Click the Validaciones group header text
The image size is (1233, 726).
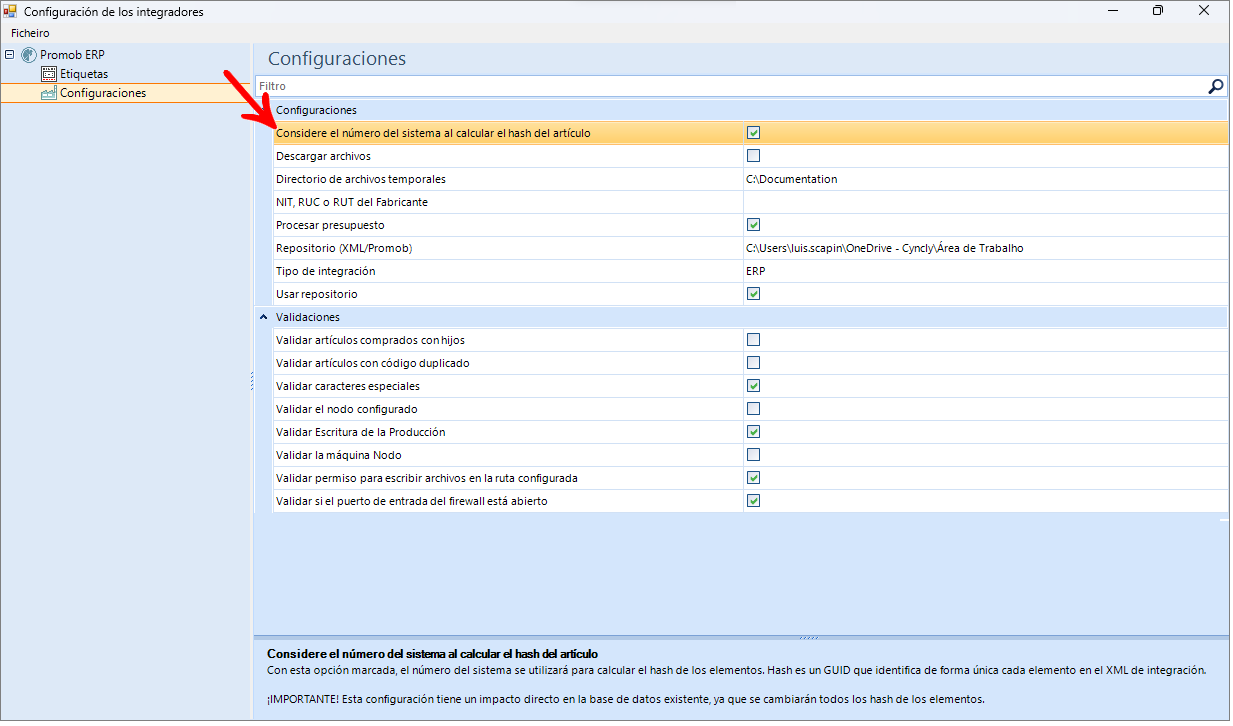(308, 317)
